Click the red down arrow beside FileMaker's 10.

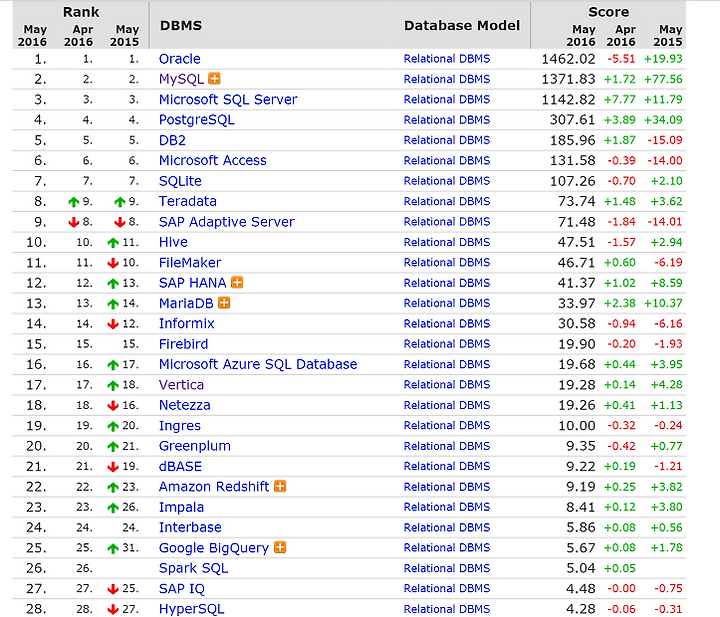click(x=113, y=263)
